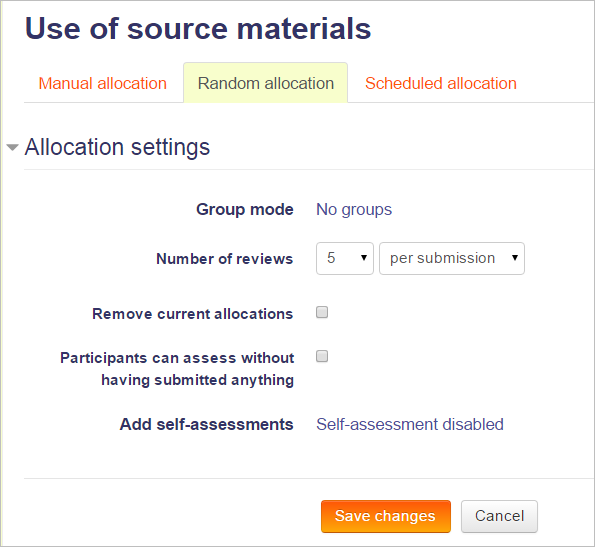Tick the assess without submitting checkbox

coord(322,356)
